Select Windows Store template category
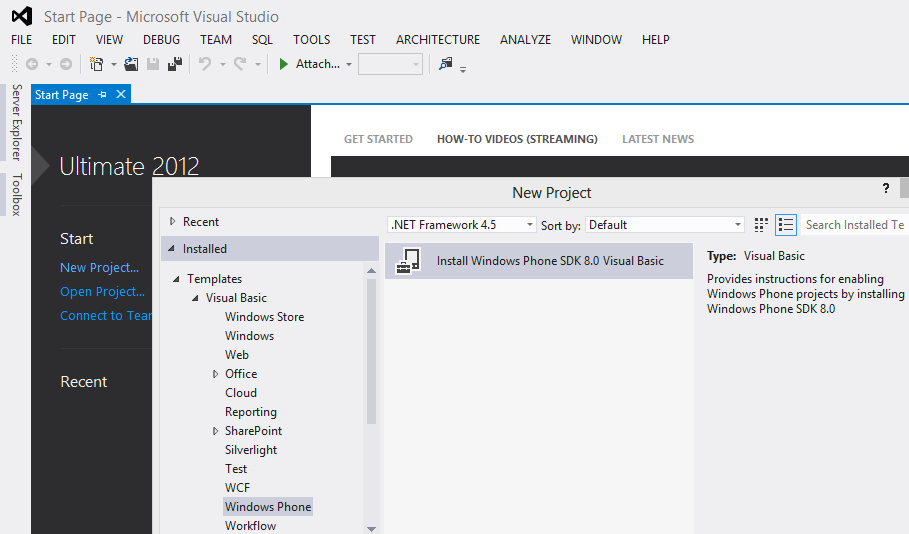 pos(265,317)
